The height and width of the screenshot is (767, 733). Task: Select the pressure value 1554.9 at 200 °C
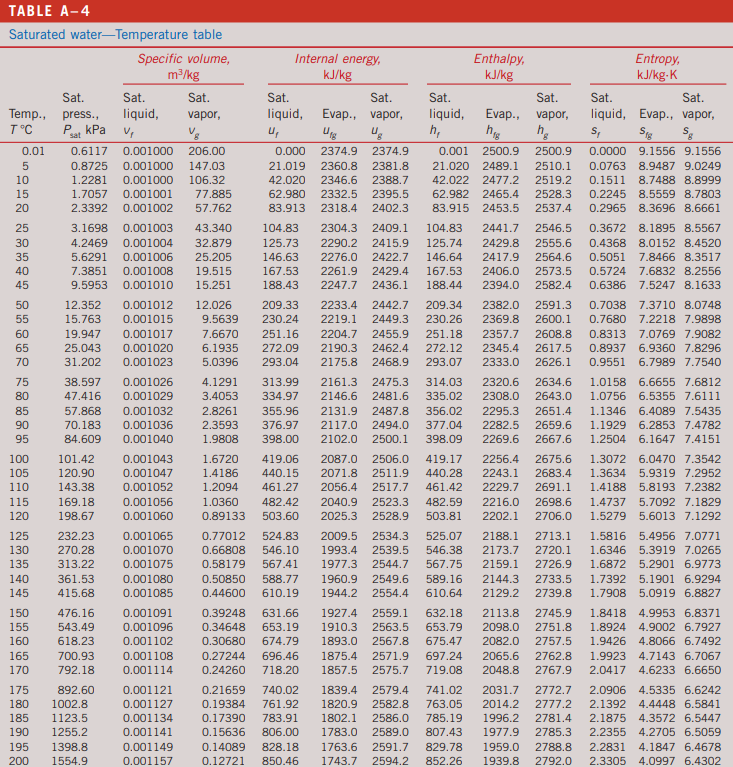point(70,761)
